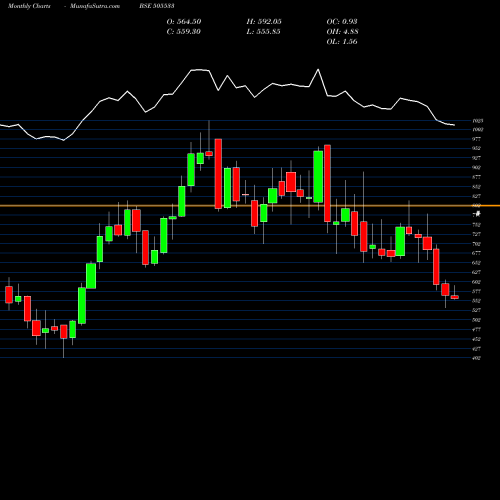Click the last red candle on the chart
This screenshot has width=500, height=500.
pos(455,297)
